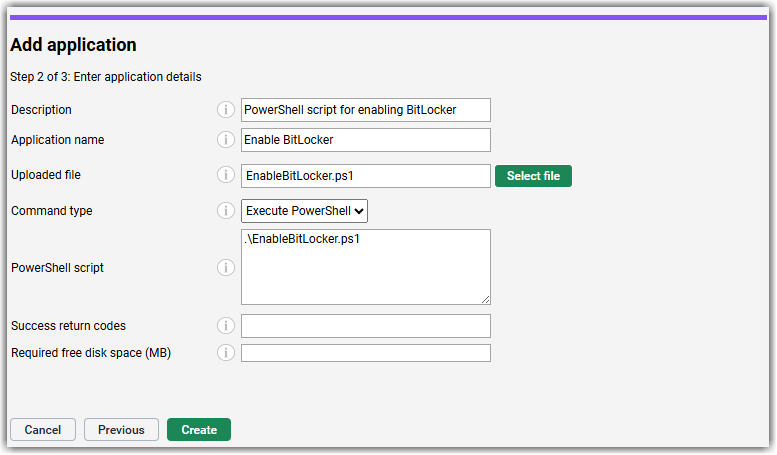Open the info tooltip for Command type
Screen dimensions: 777x455
tap(226, 211)
